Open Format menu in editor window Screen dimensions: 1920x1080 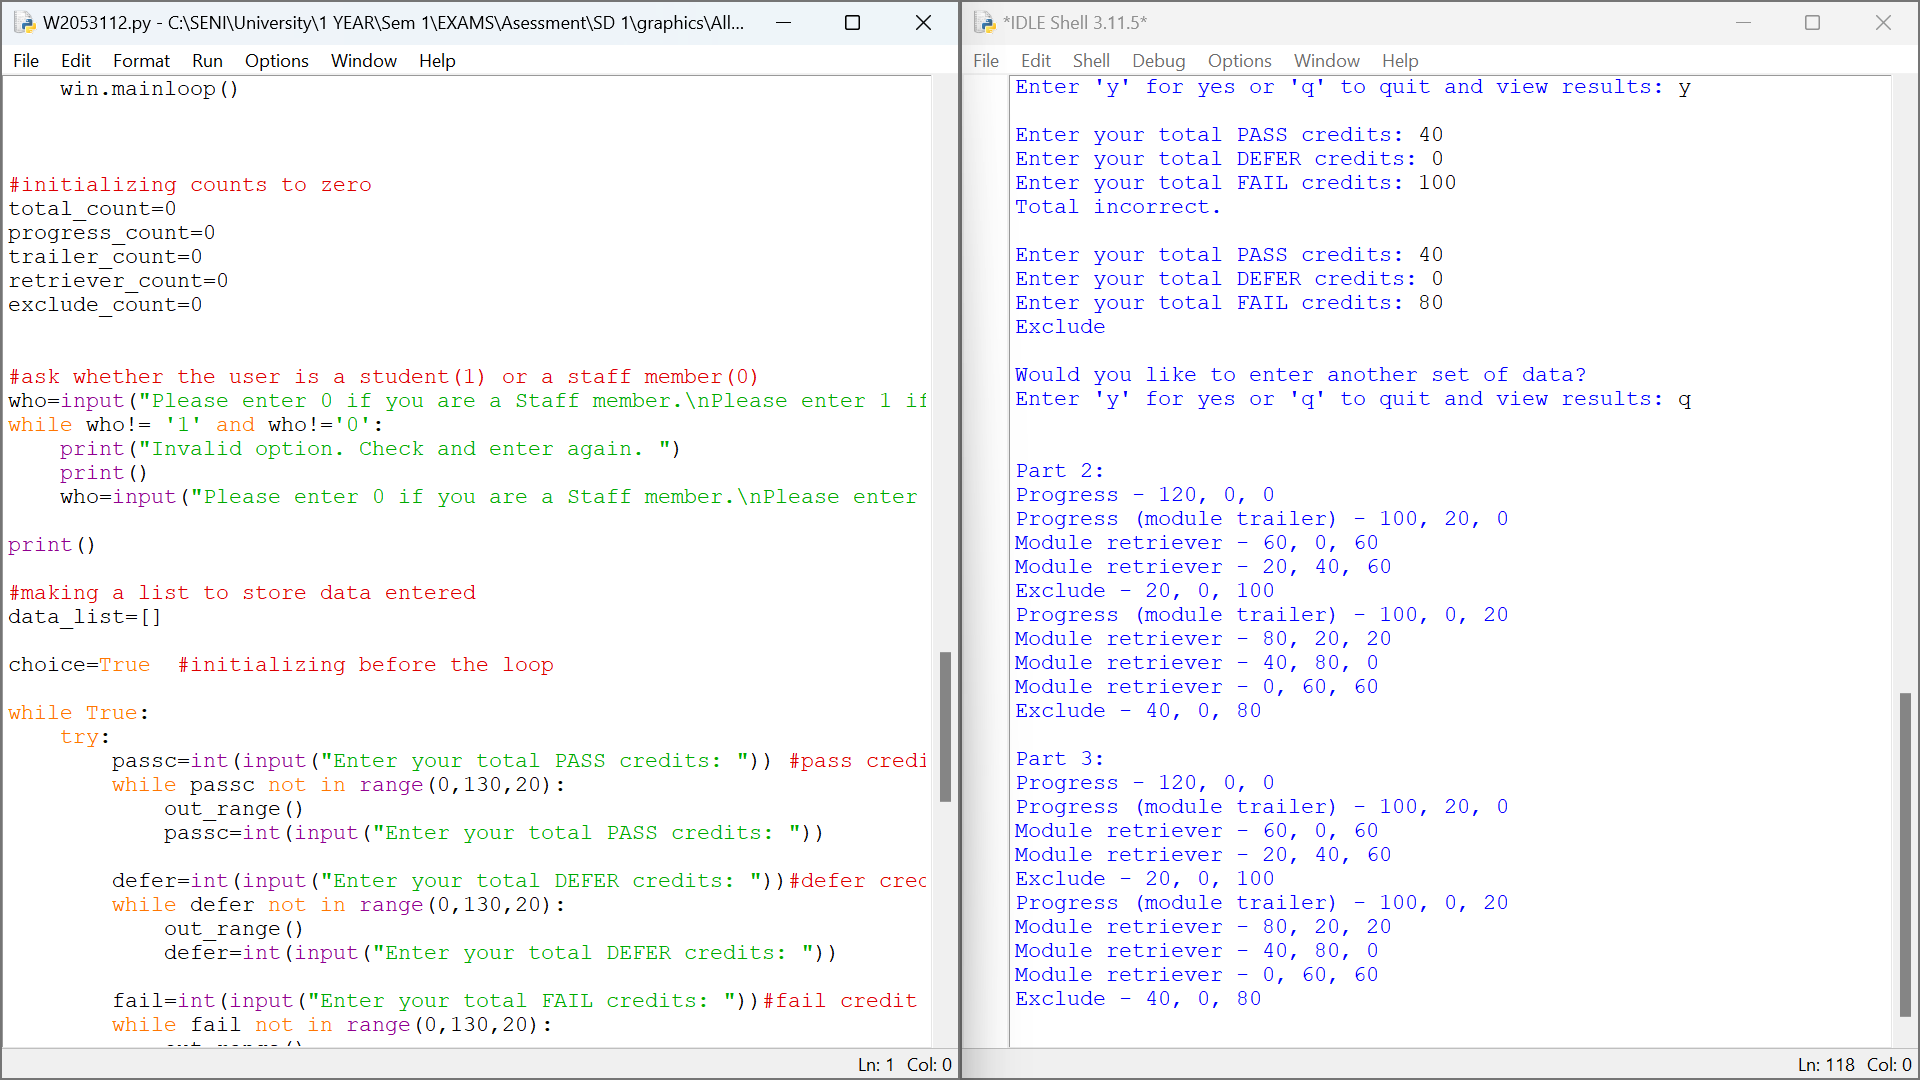coord(141,61)
